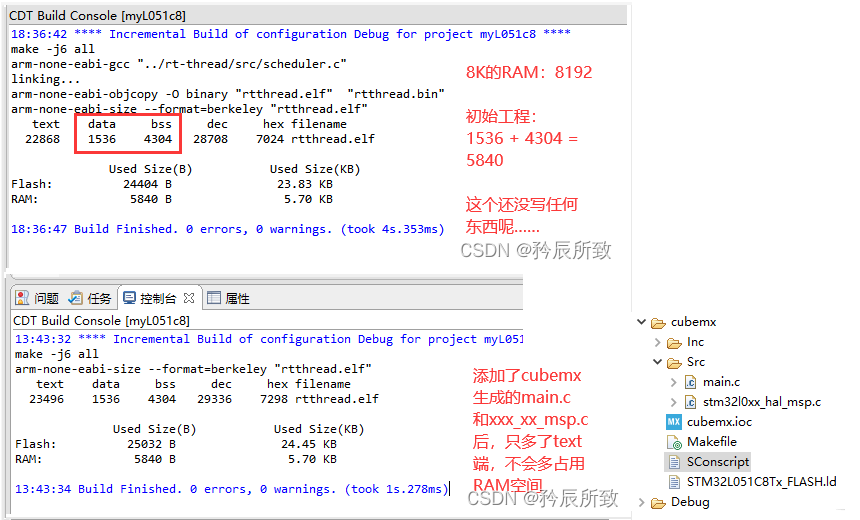Expand the Debug folder
Viewport: 860px width, 520px height.
click(642, 502)
